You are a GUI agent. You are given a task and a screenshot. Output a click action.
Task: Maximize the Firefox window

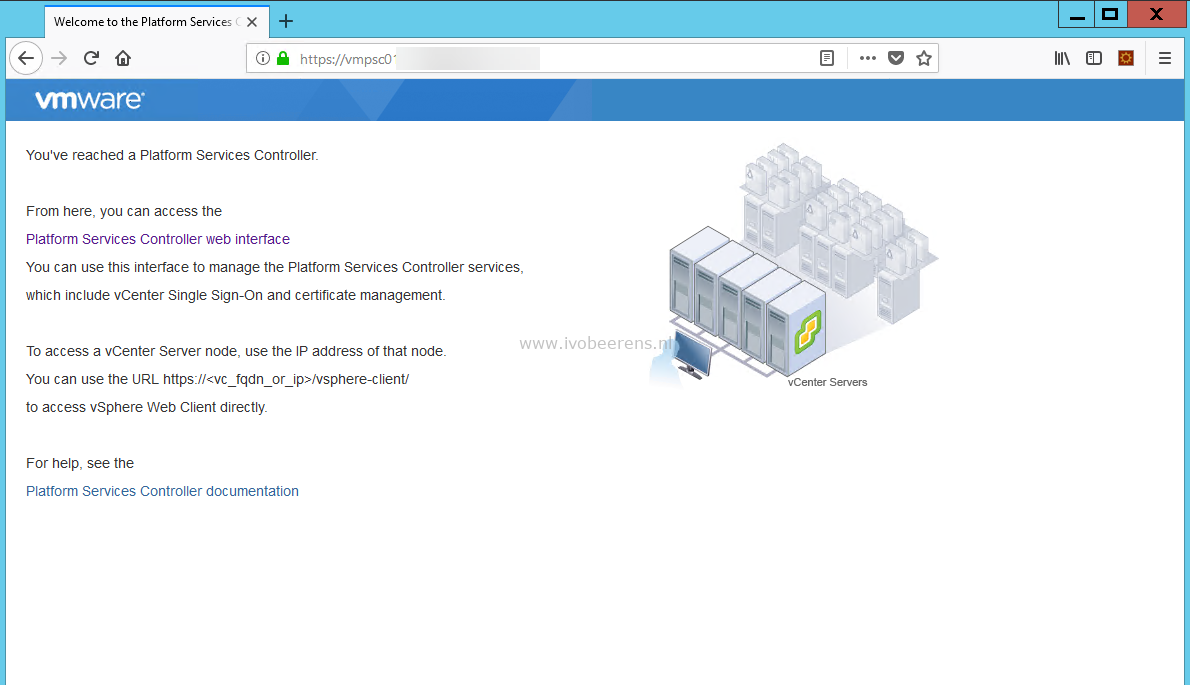(1110, 14)
